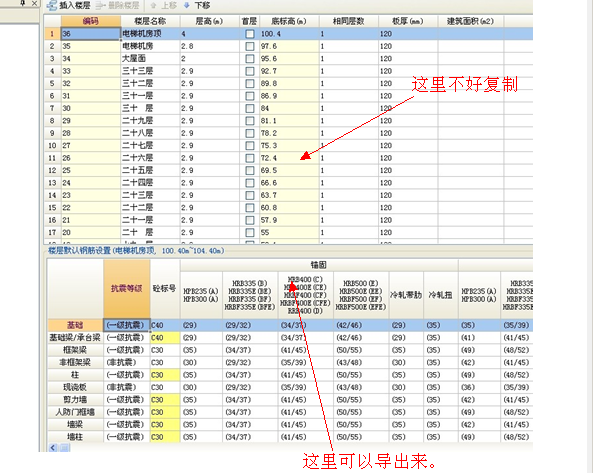602x473 pixels.
Task: Toggle 首层 checkbox for 二十一层 row
Action: pyautogui.click(x=250, y=220)
